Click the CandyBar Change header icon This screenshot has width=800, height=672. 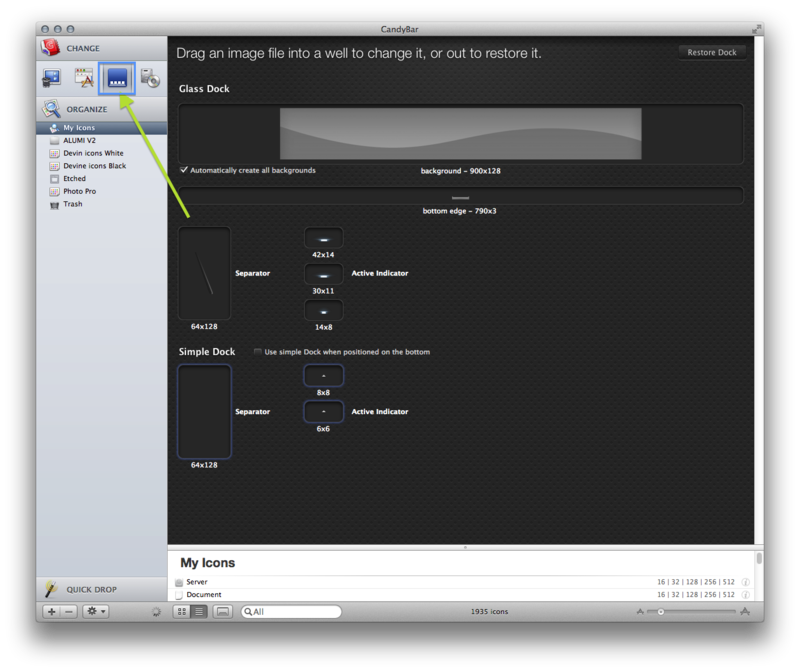click(51, 48)
